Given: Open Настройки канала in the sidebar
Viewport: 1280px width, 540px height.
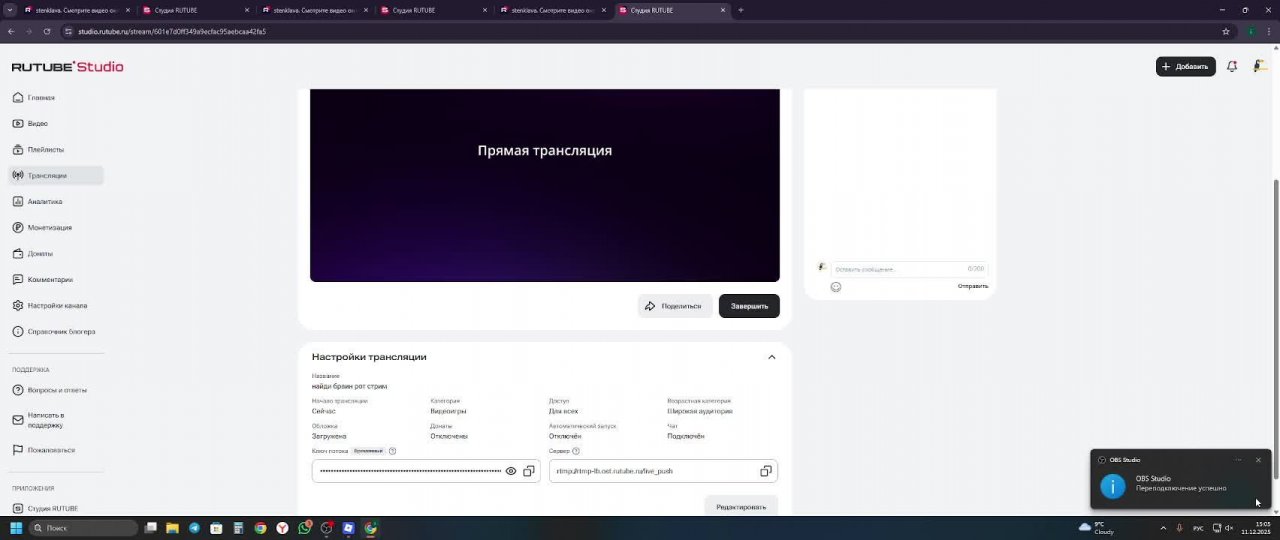Looking at the screenshot, I should [57, 306].
